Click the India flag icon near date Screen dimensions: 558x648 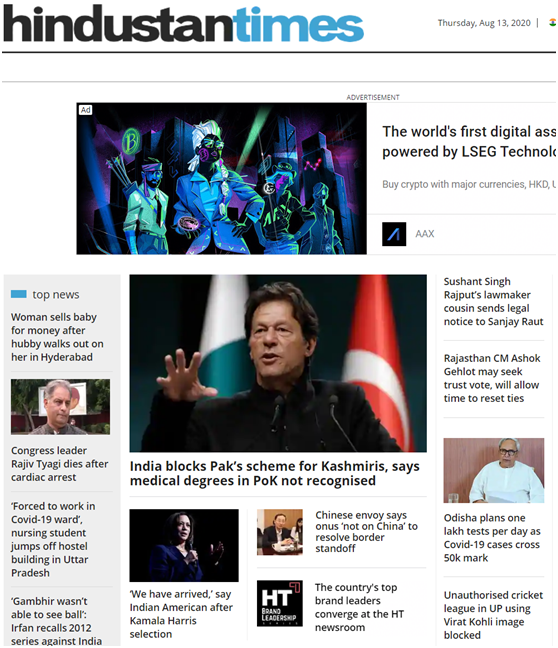pyautogui.click(x=553, y=23)
